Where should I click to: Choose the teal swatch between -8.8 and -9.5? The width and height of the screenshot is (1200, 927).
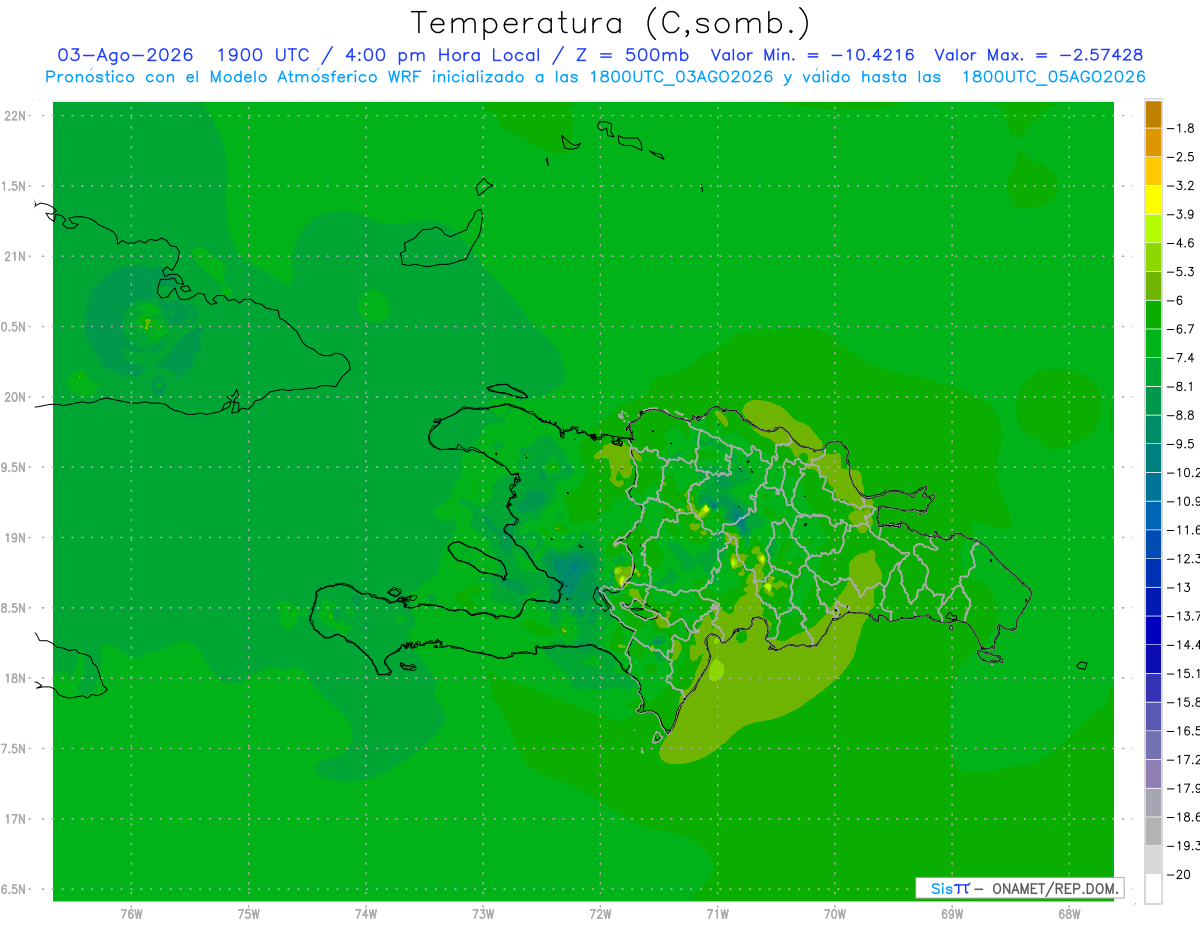coord(1153,429)
